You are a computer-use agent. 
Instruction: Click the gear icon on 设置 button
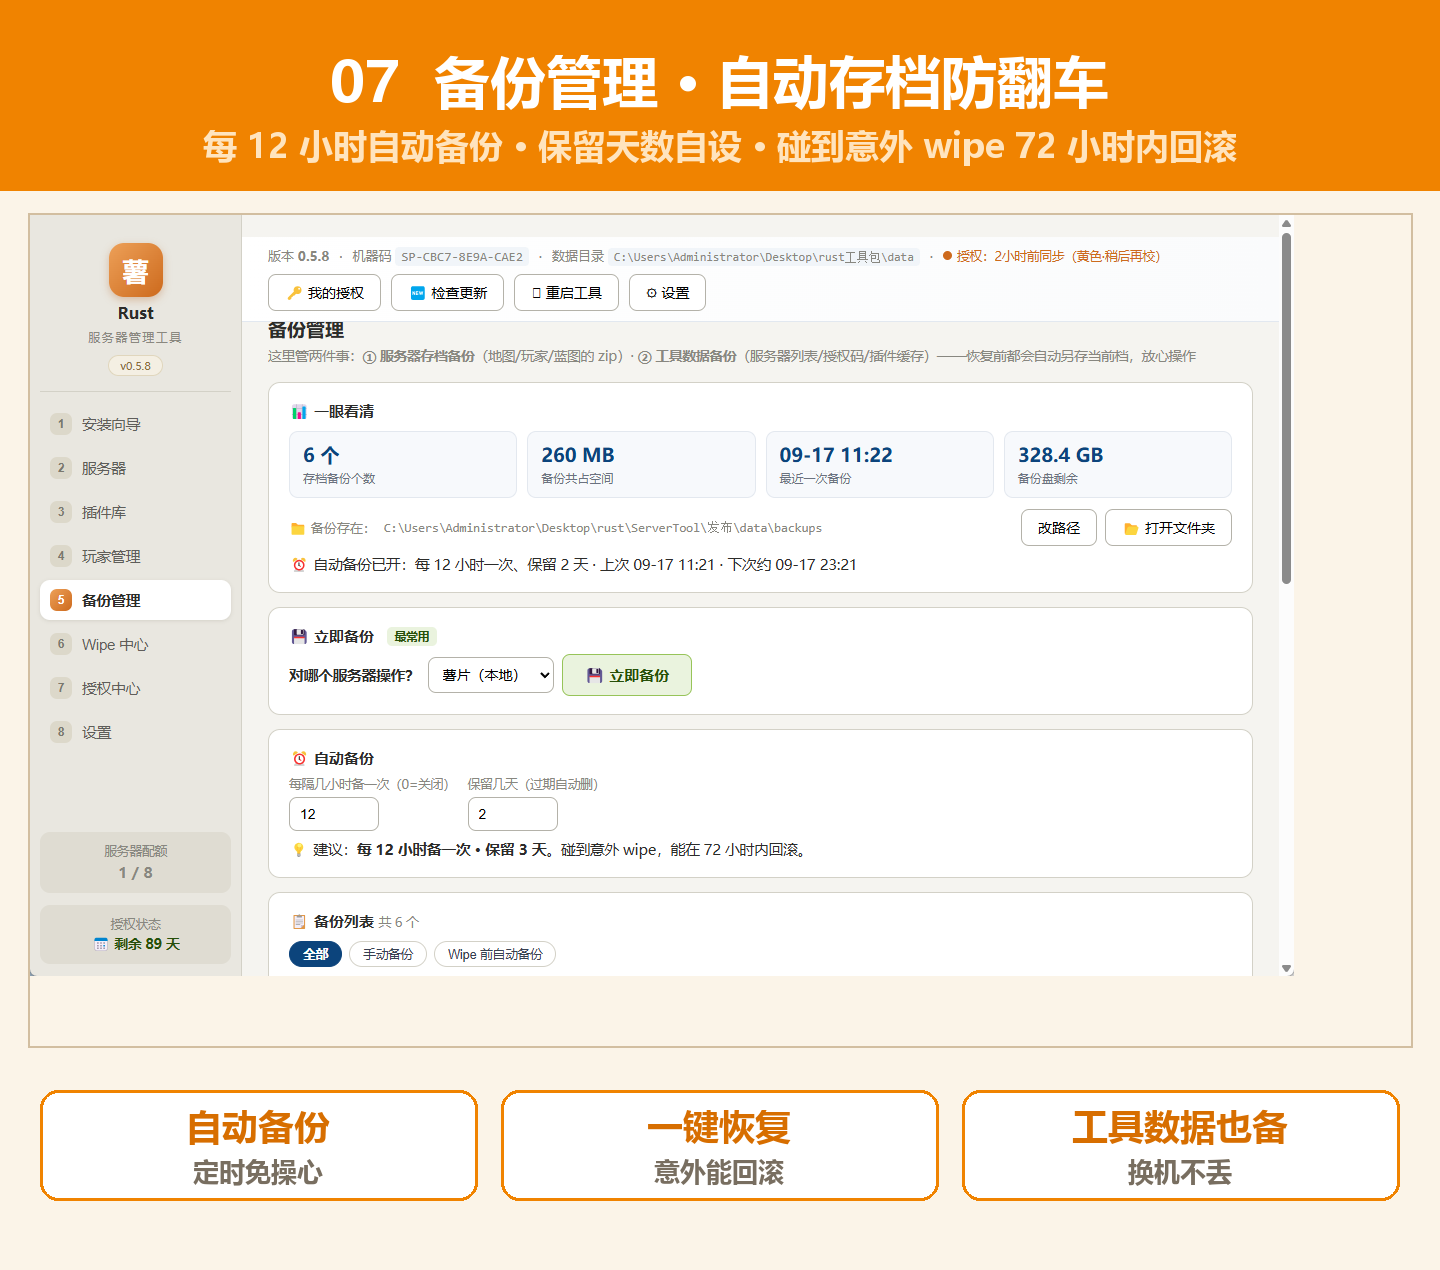[x=652, y=293]
